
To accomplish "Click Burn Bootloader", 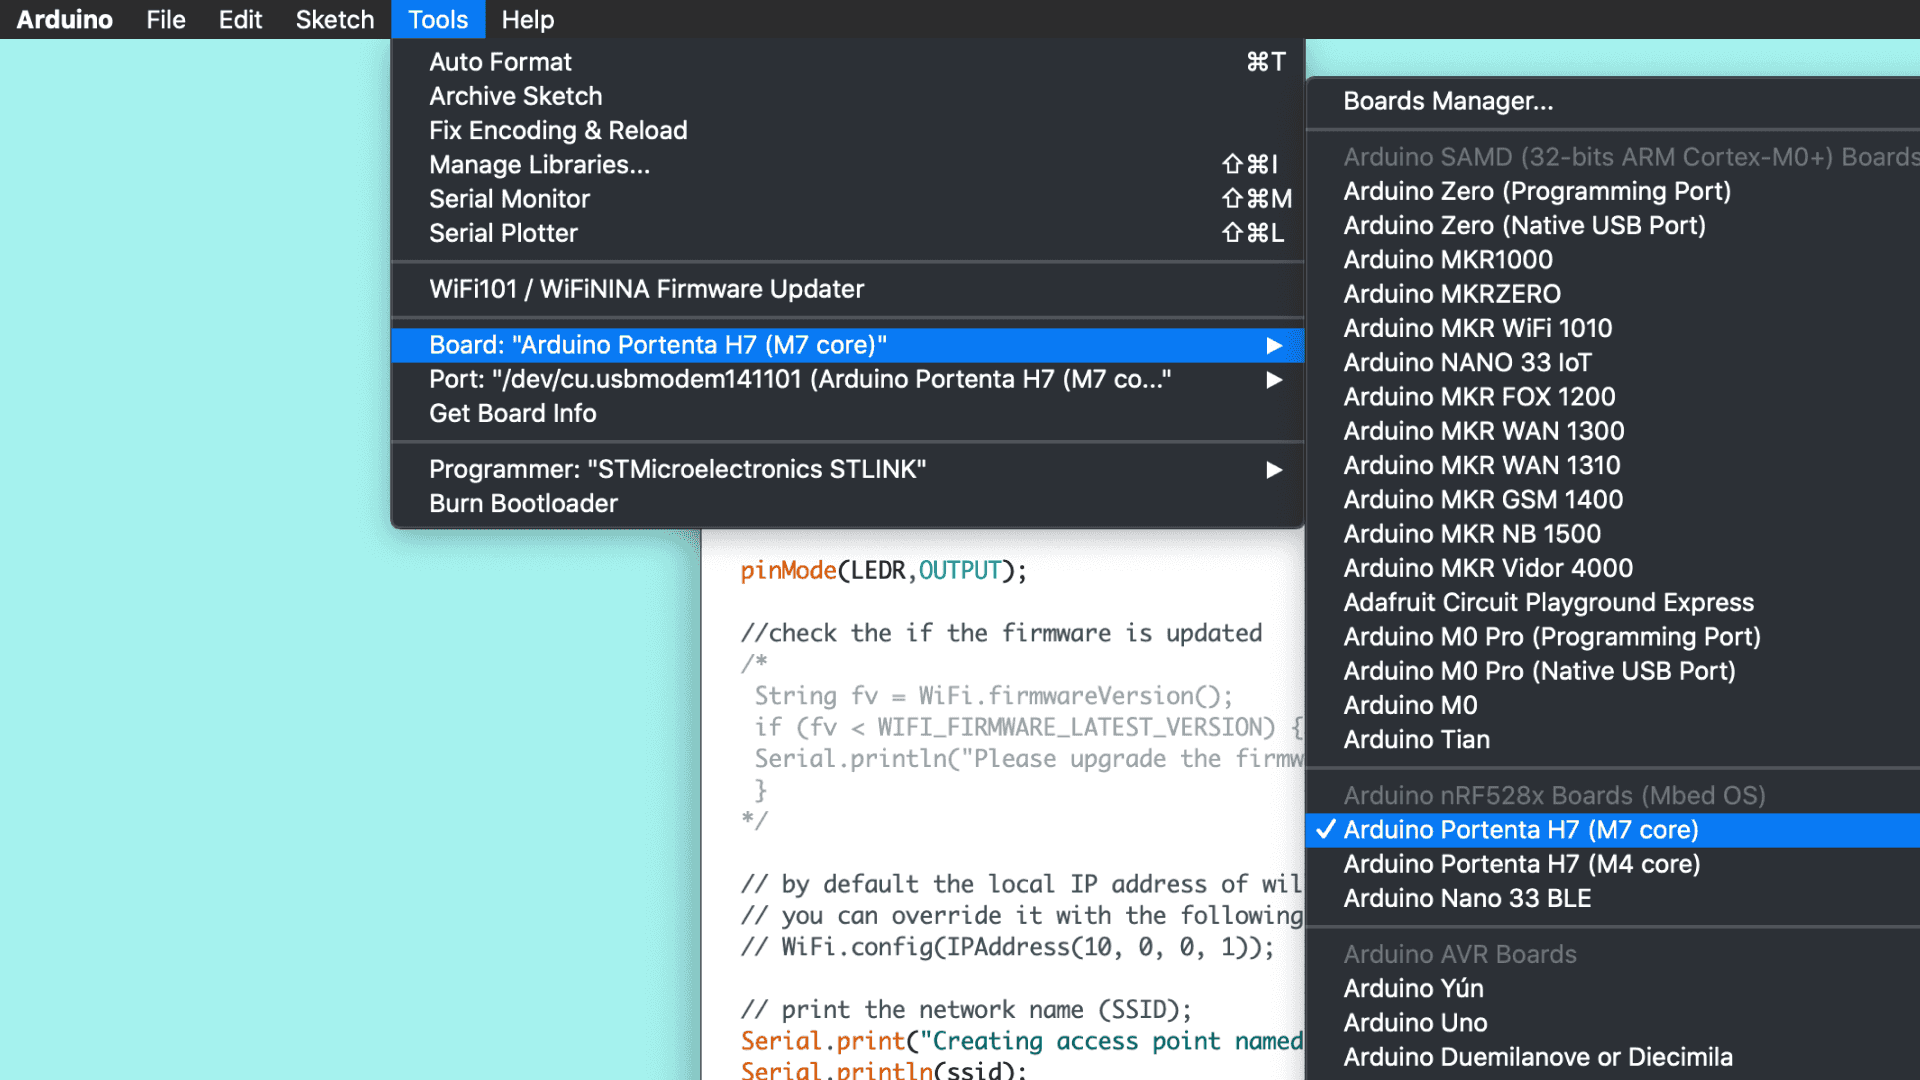I will tap(523, 504).
